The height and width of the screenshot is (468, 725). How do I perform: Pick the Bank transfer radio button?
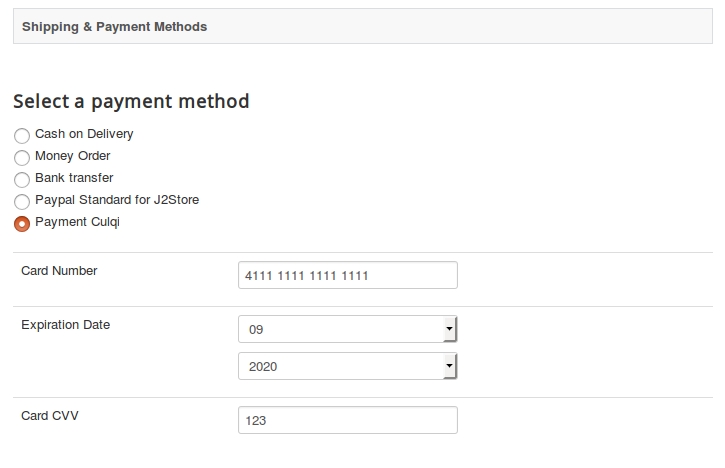pyautogui.click(x=22, y=179)
